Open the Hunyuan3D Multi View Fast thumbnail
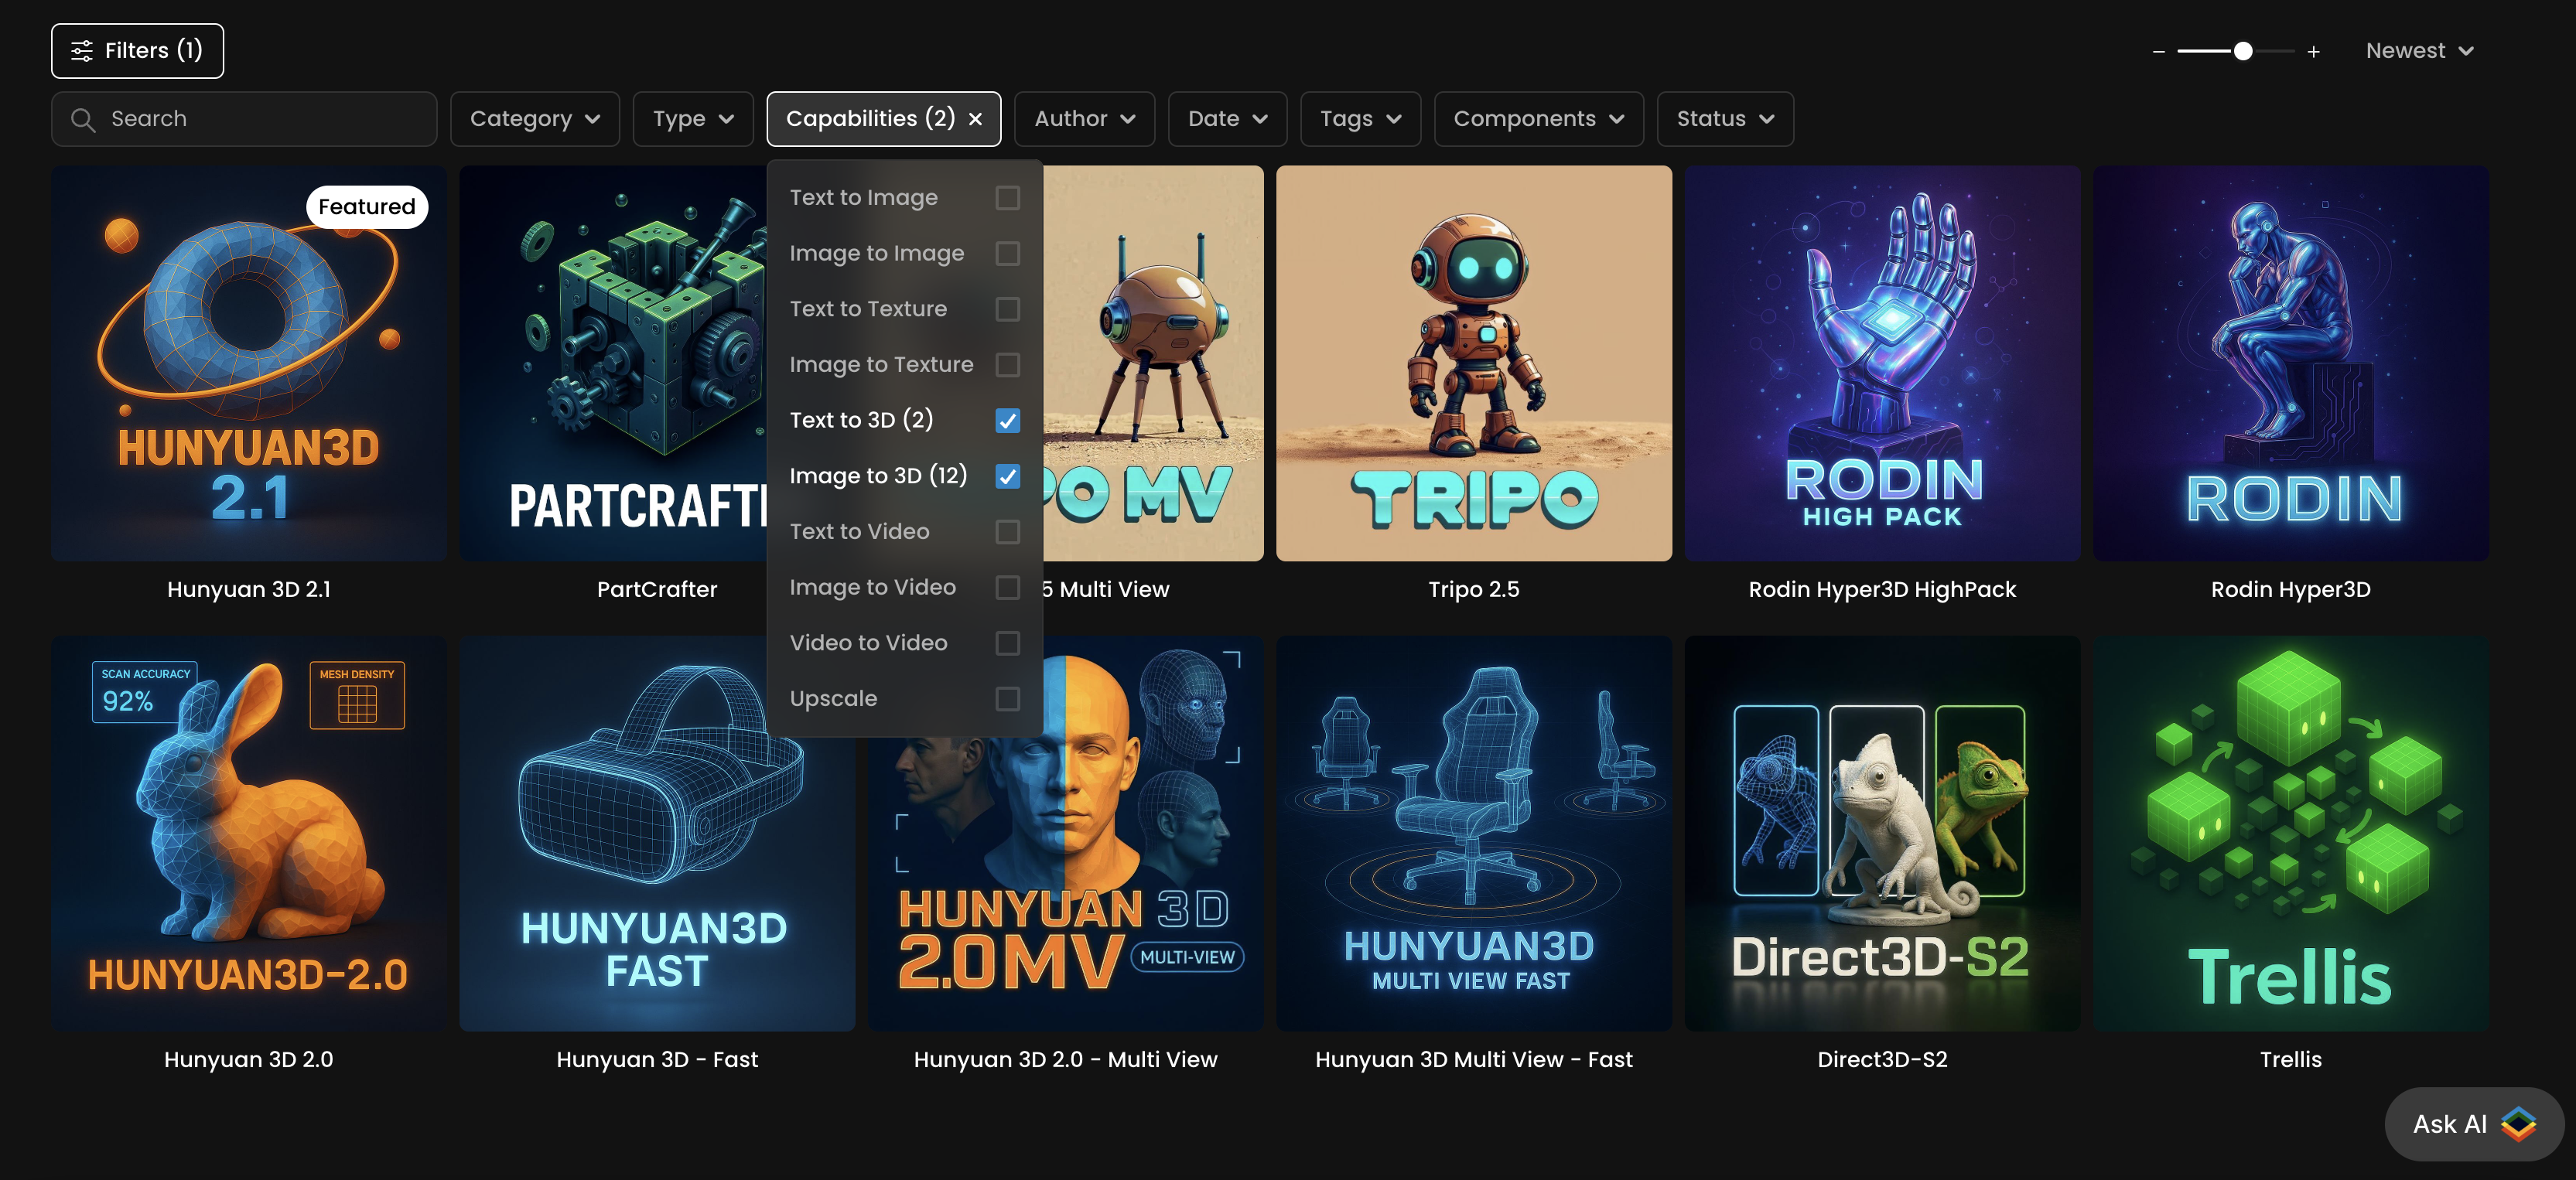This screenshot has width=2576, height=1180. point(1473,833)
